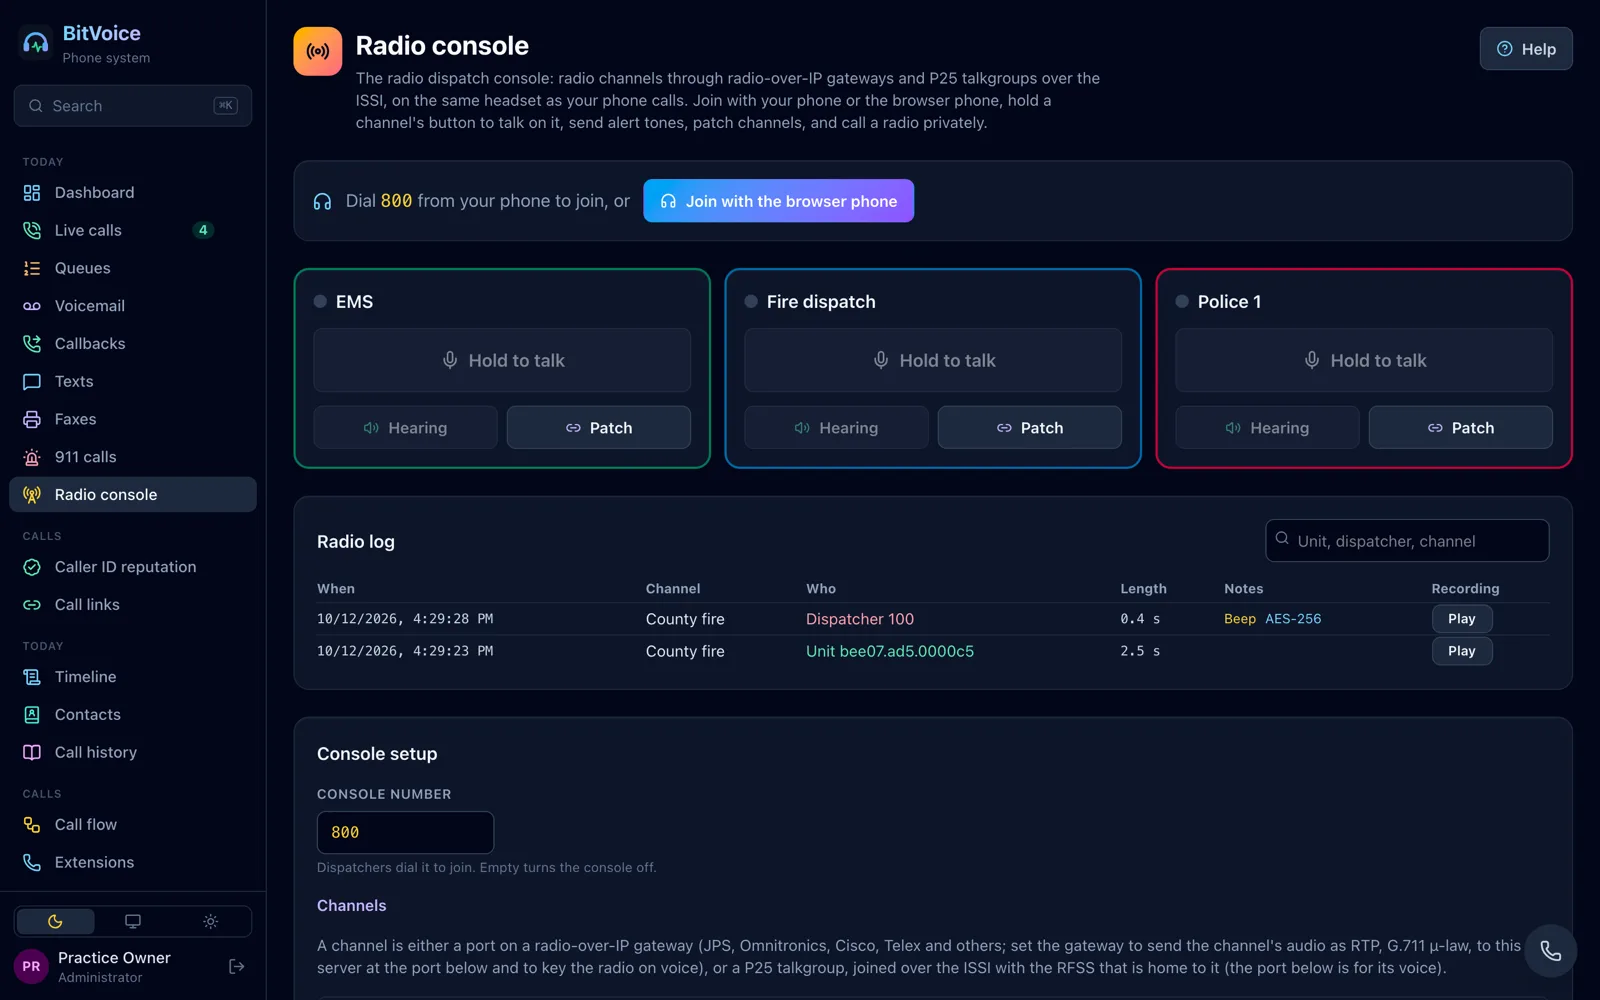Click the Radio console antenna sidebar icon
Screen dimensions: 1600x1000
pyautogui.click(x=32, y=495)
